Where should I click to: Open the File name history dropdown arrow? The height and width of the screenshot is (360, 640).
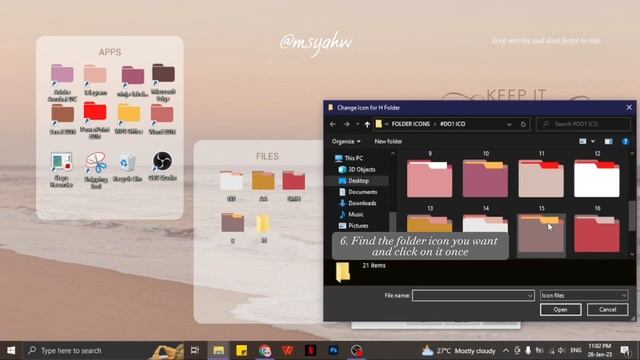point(530,296)
